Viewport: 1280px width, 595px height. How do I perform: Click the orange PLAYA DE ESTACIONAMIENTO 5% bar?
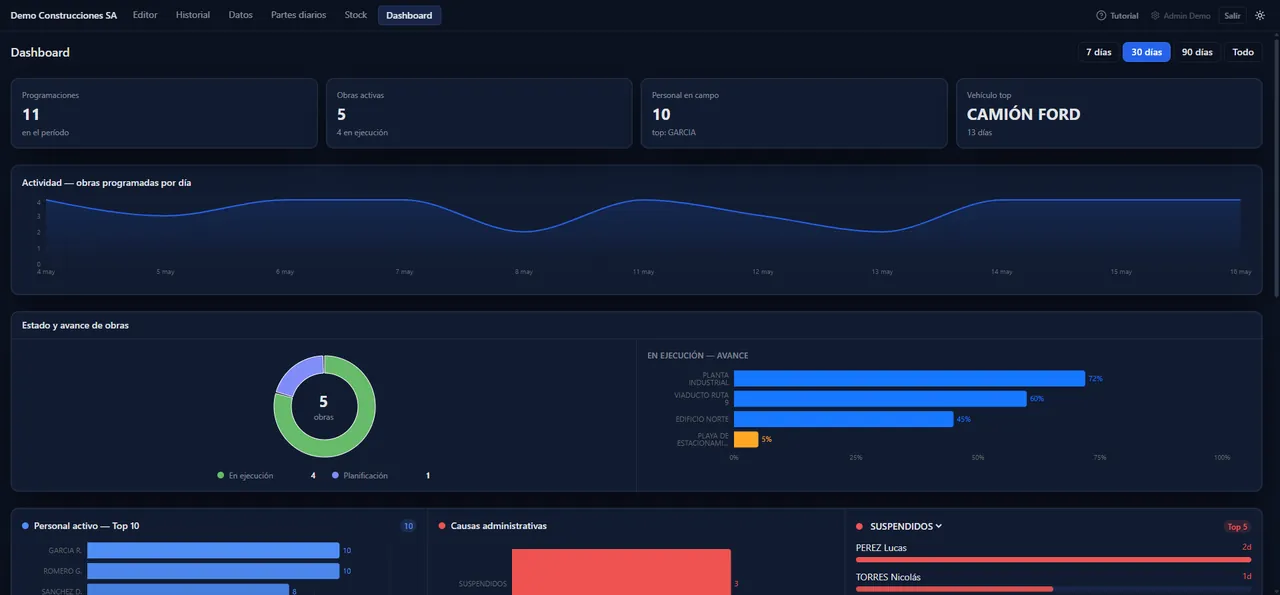[x=746, y=439]
